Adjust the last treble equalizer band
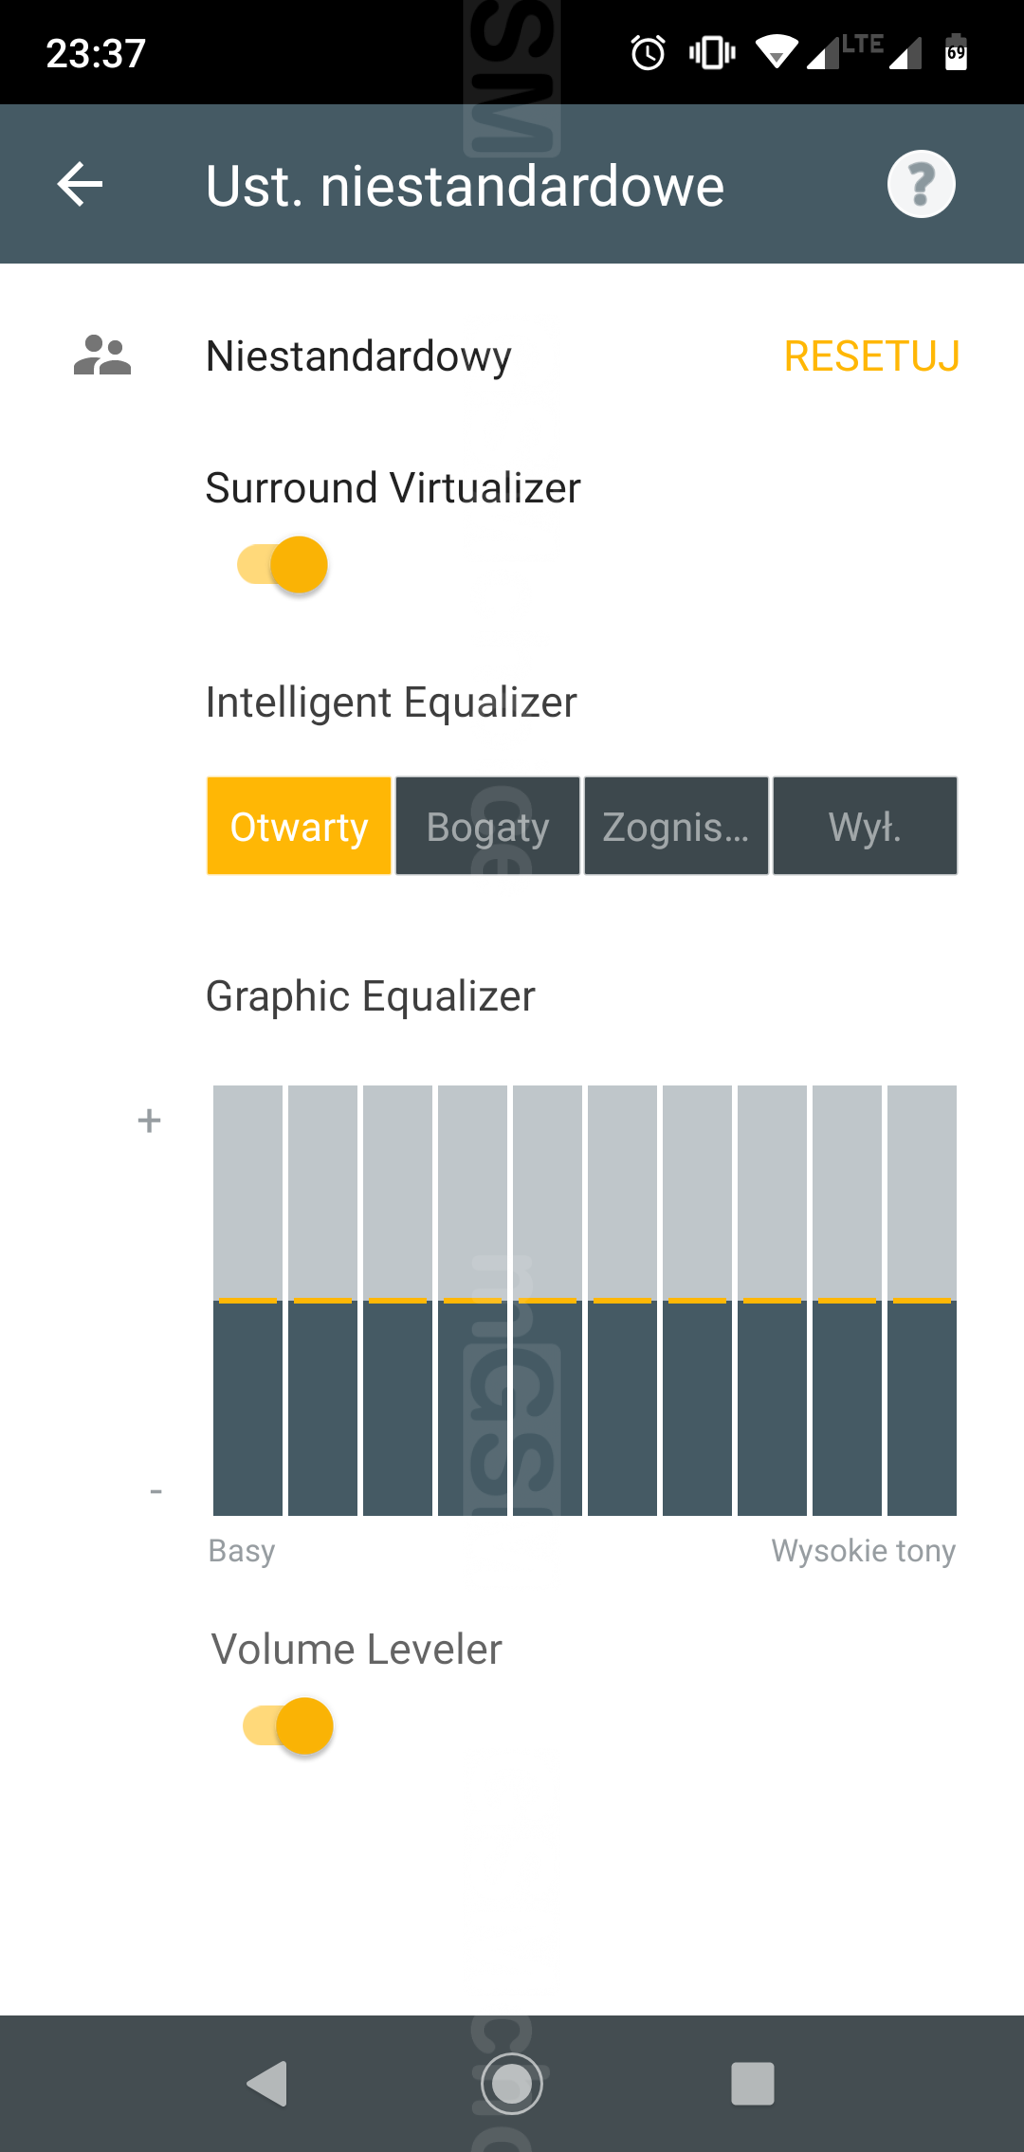Viewport: 1024px width, 2152px height. click(922, 1300)
